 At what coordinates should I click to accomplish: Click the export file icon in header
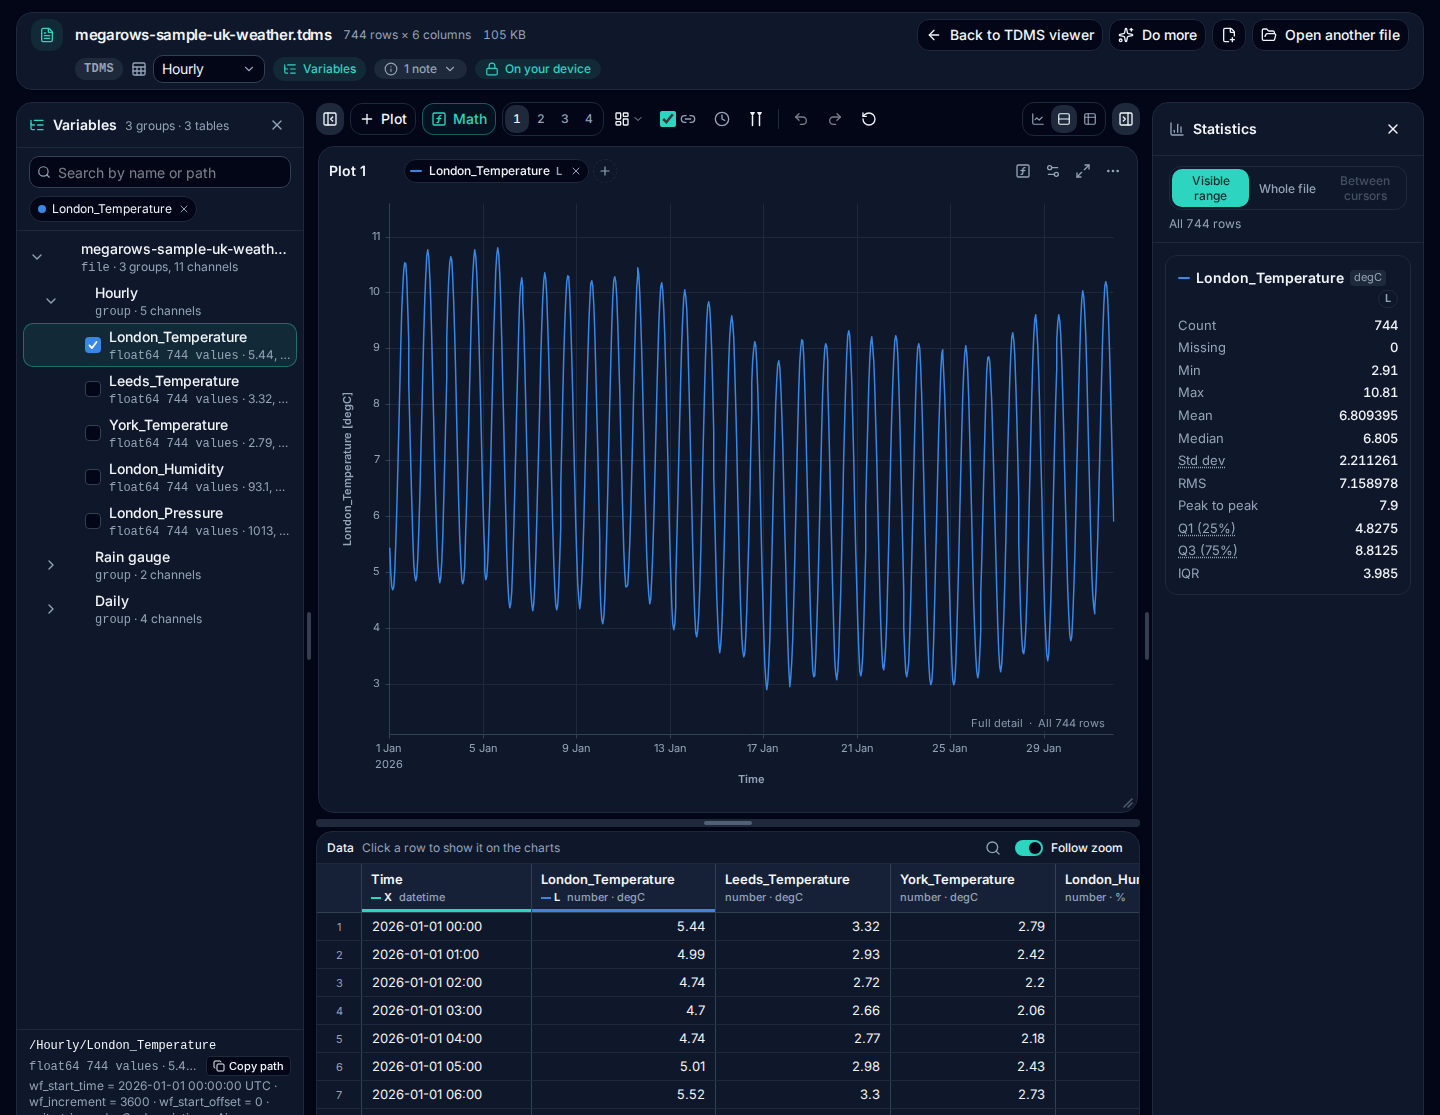[1229, 35]
